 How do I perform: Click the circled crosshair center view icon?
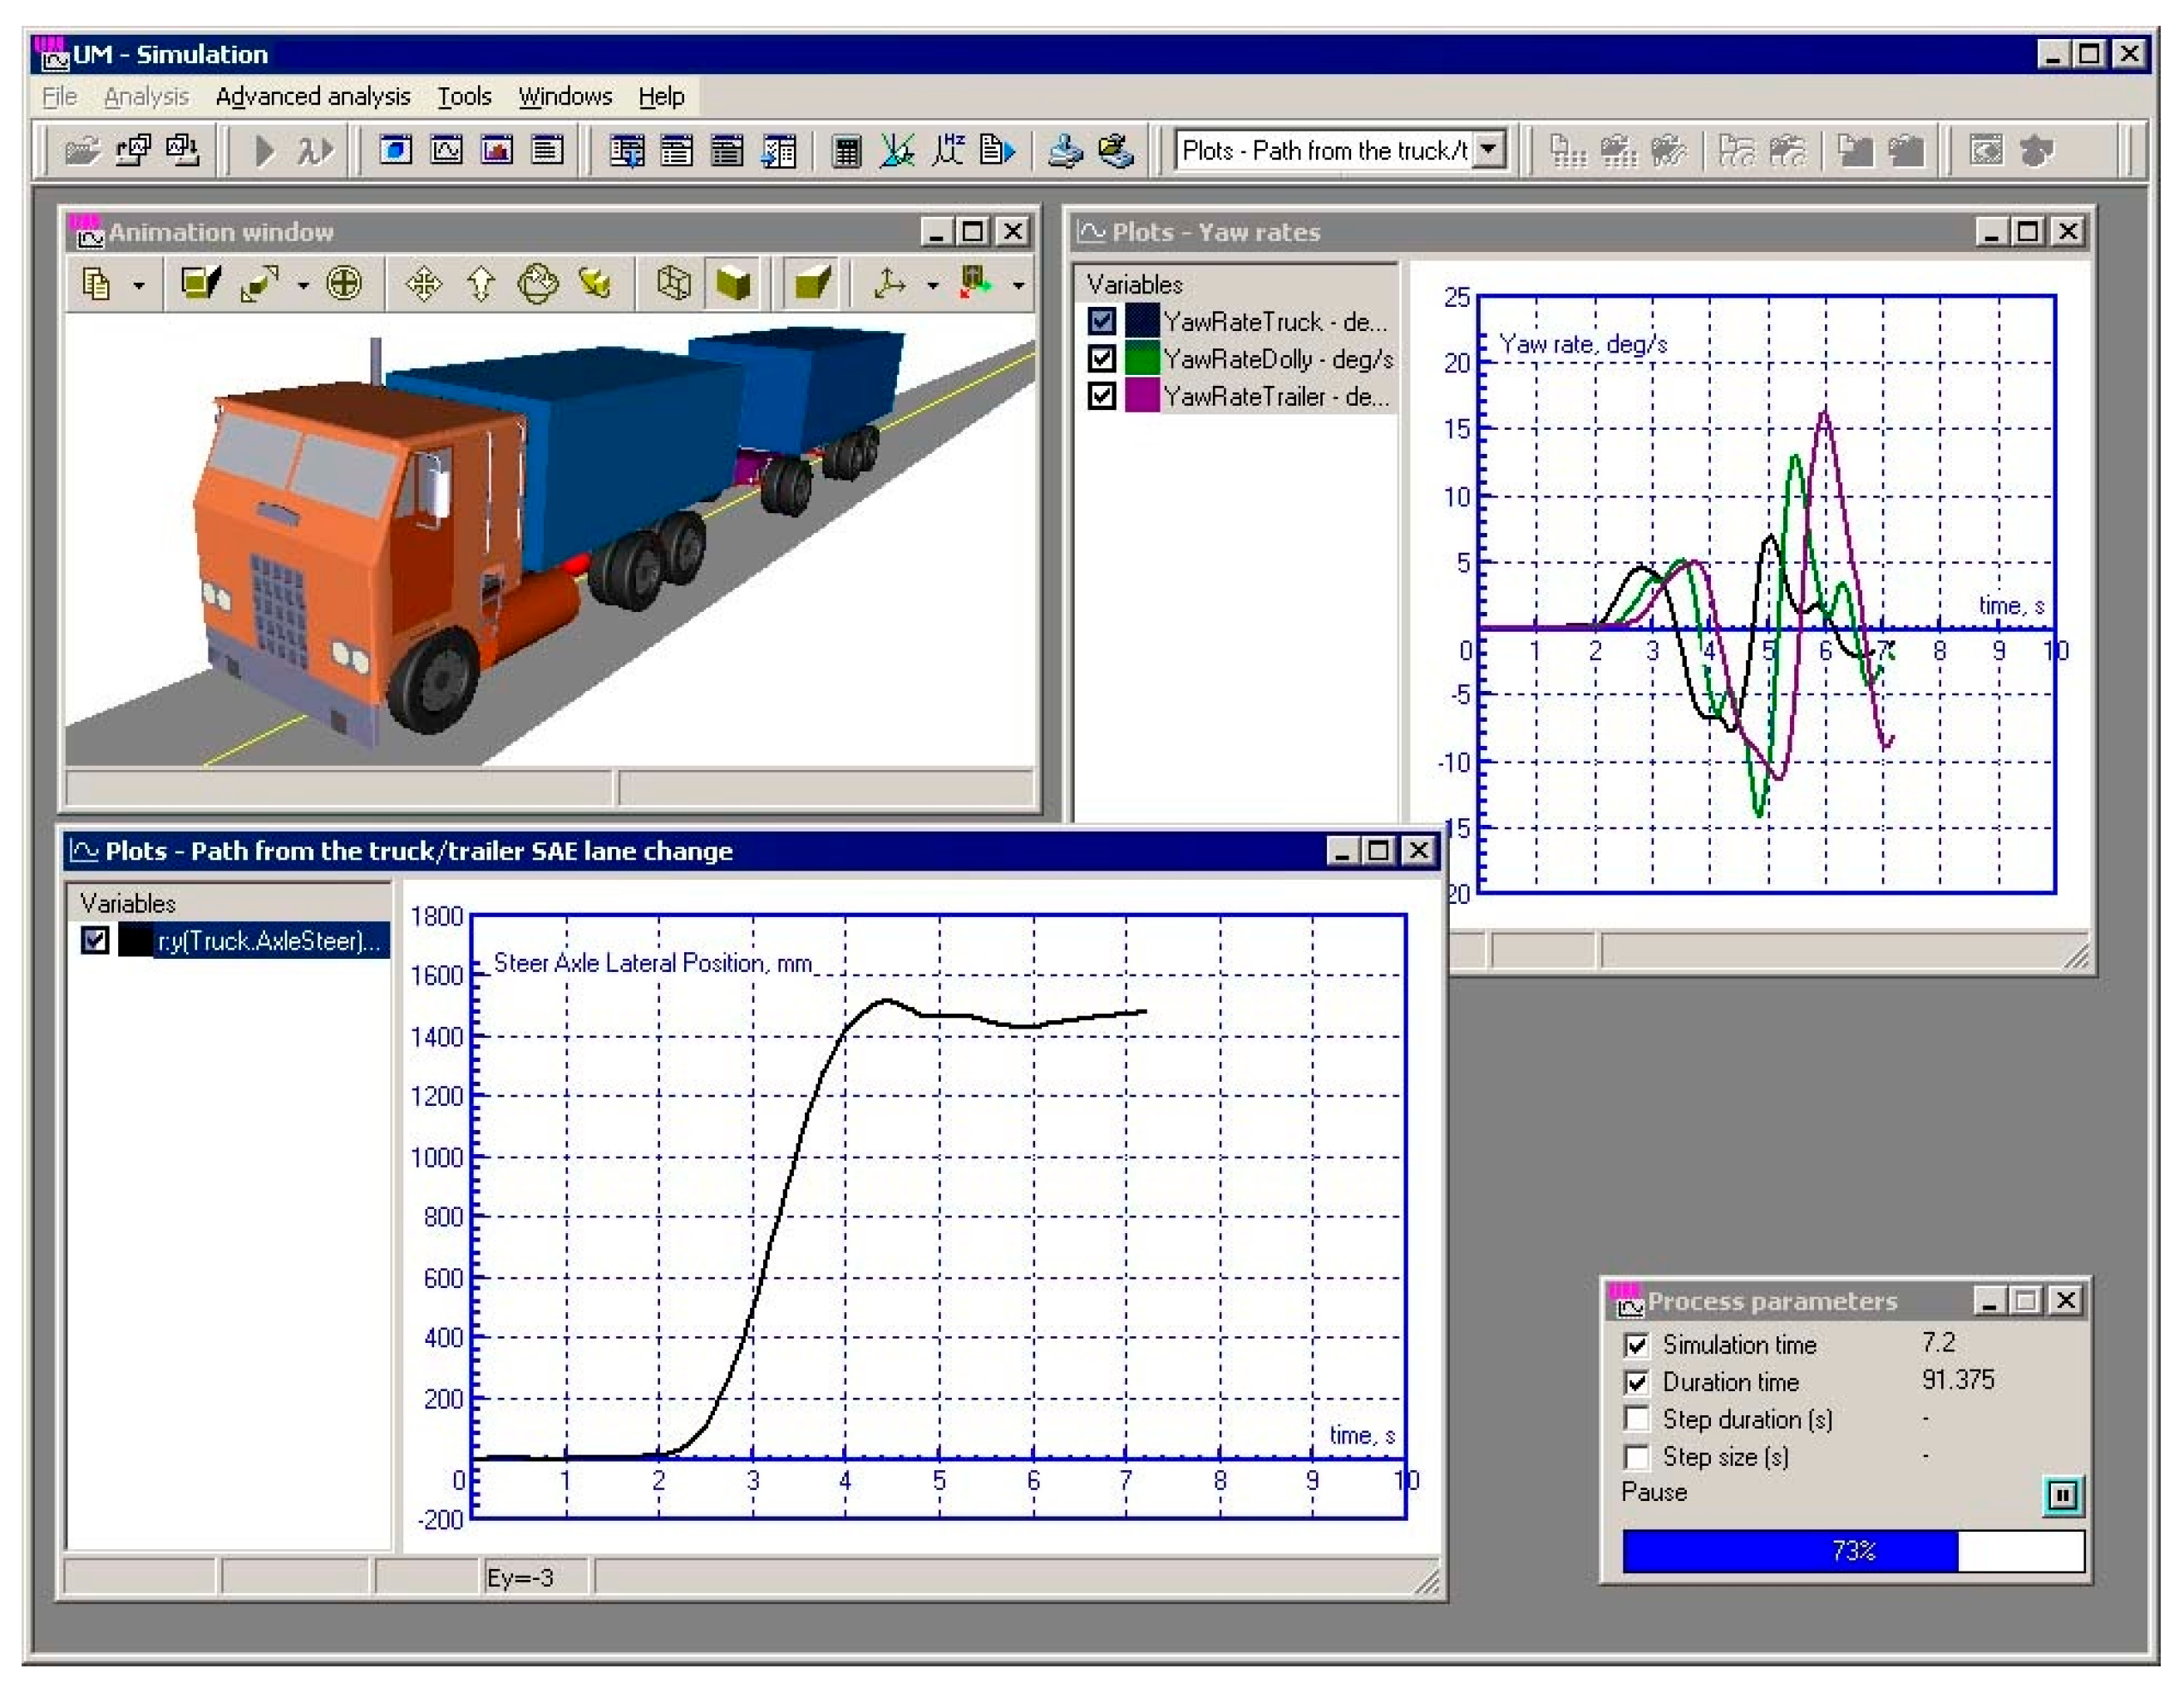point(344,284)
